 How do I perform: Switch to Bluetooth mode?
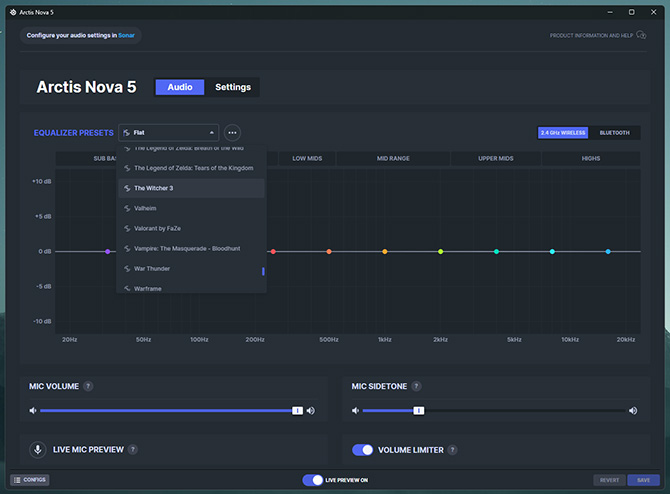pyautogui.click(x=614, y=133)
